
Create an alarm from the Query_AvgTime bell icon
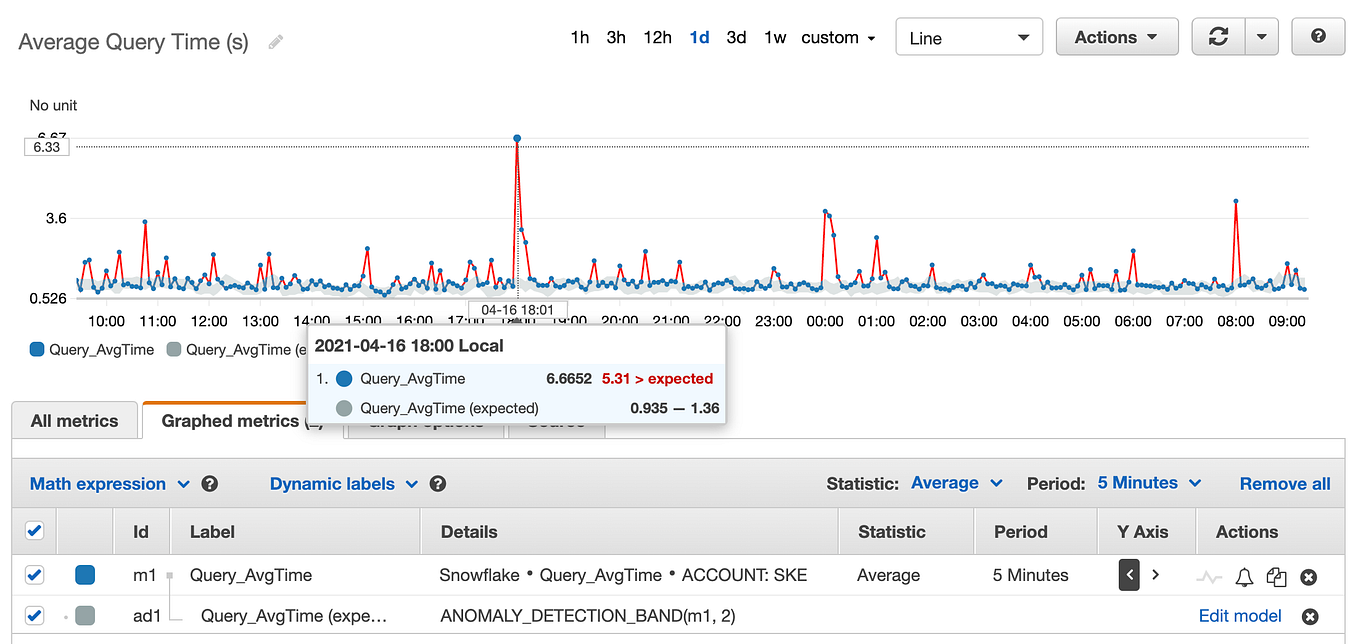[1243, 577]
